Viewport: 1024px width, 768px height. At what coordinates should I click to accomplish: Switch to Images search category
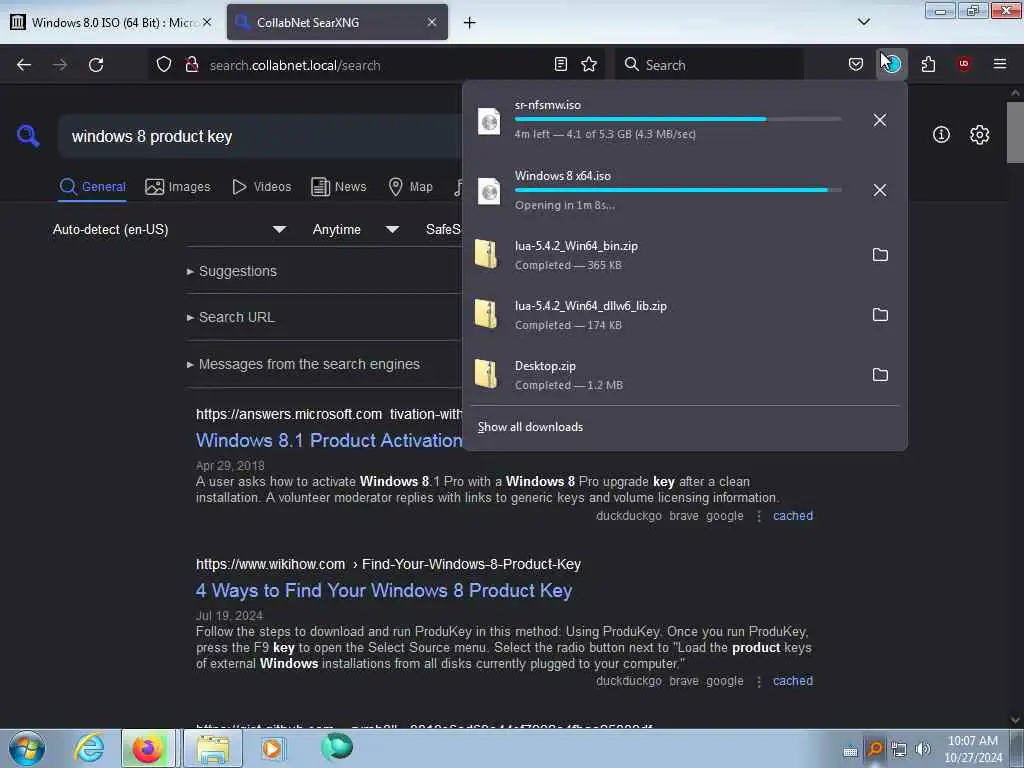click(x=178, y=187)
